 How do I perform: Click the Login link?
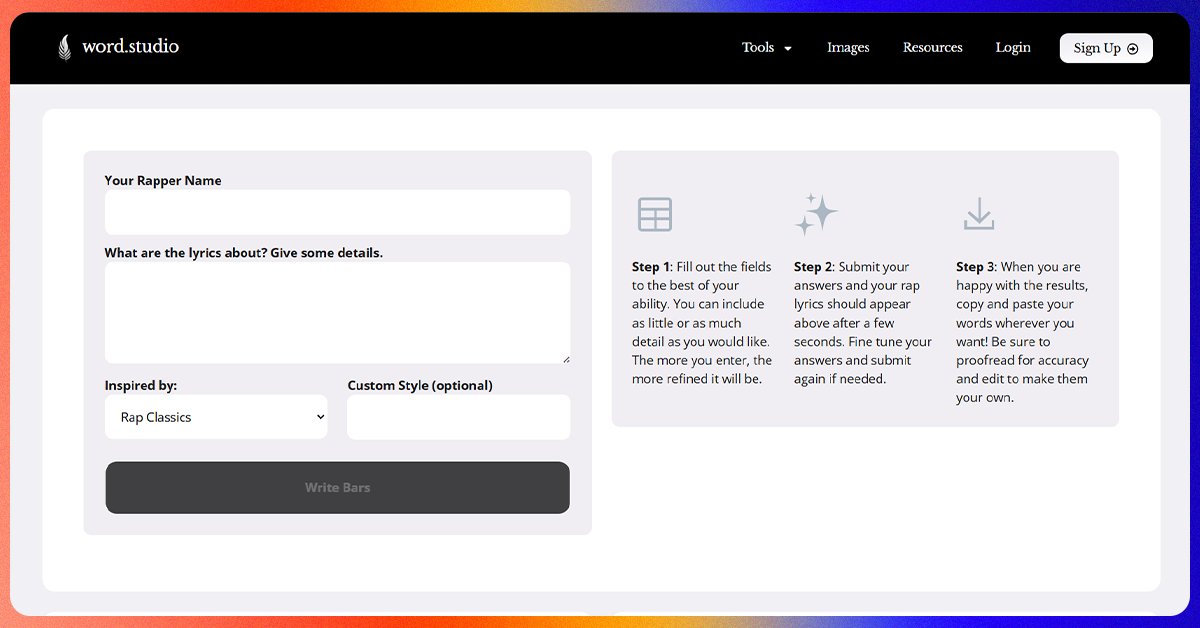click(x=1013, y=48)
